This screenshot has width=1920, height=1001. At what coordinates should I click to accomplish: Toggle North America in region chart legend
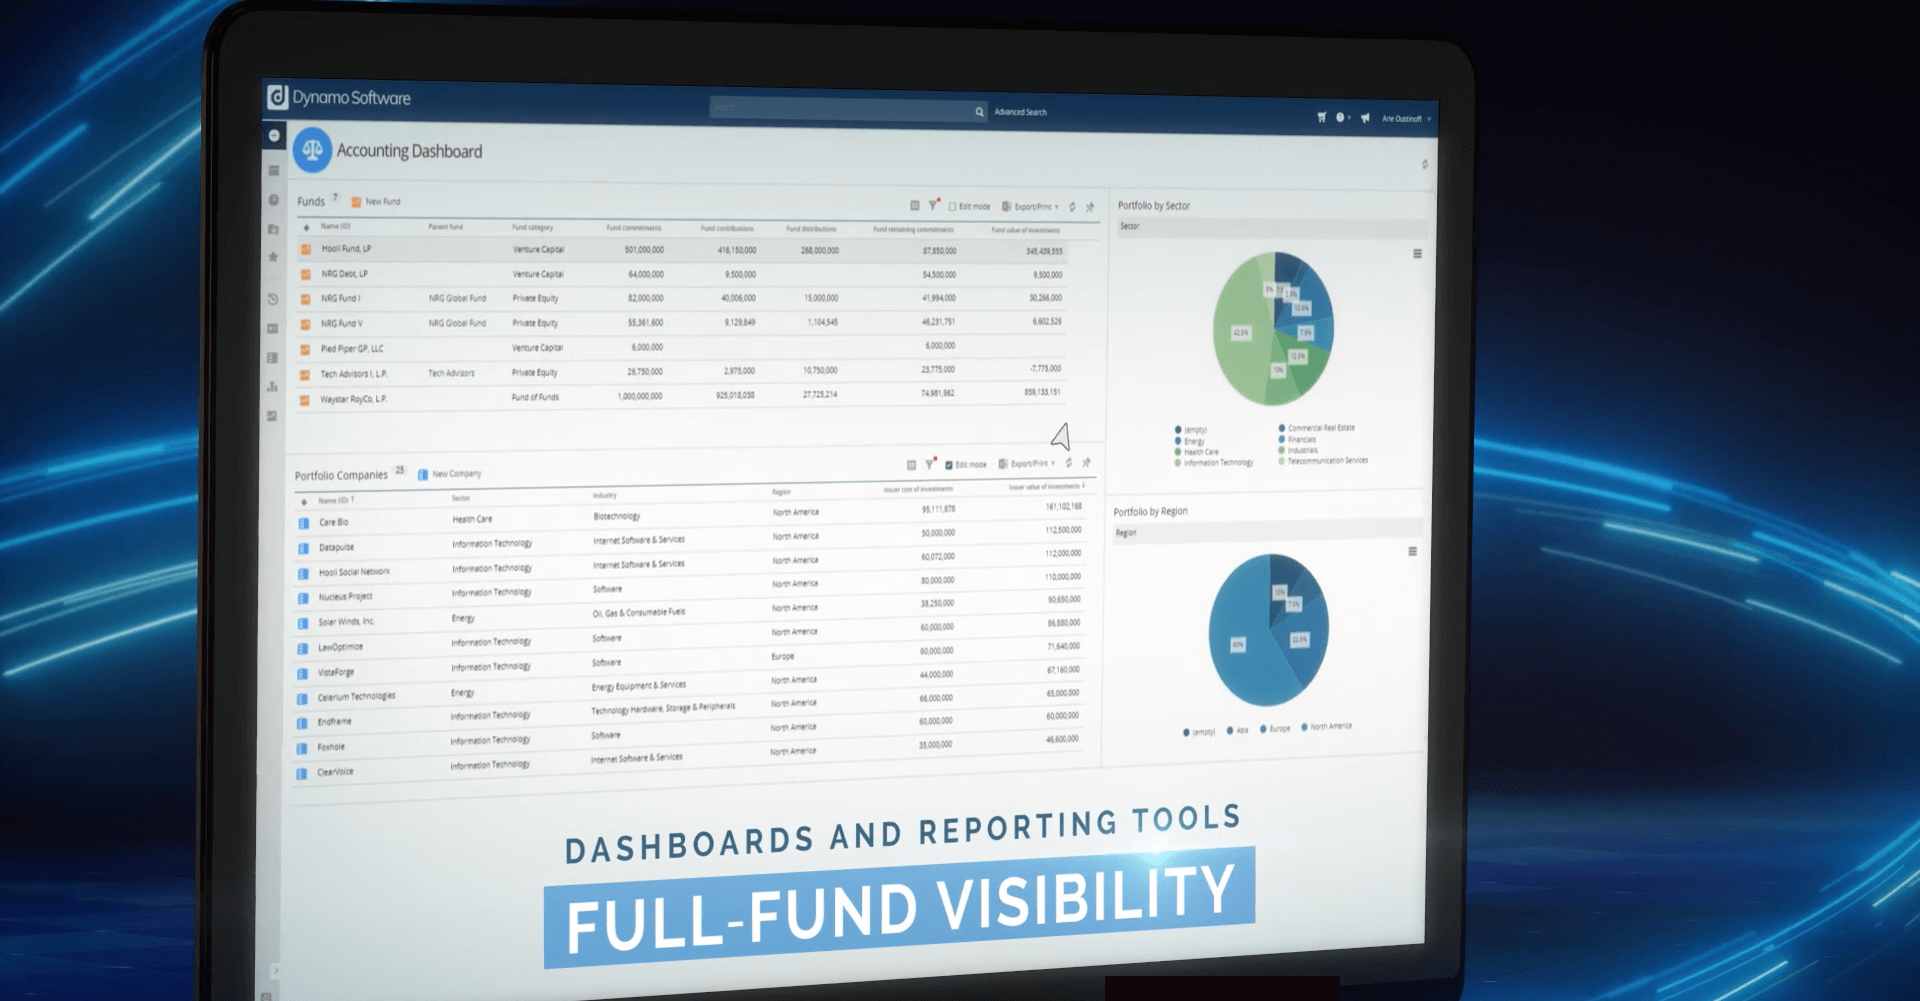click(1326, 727)
